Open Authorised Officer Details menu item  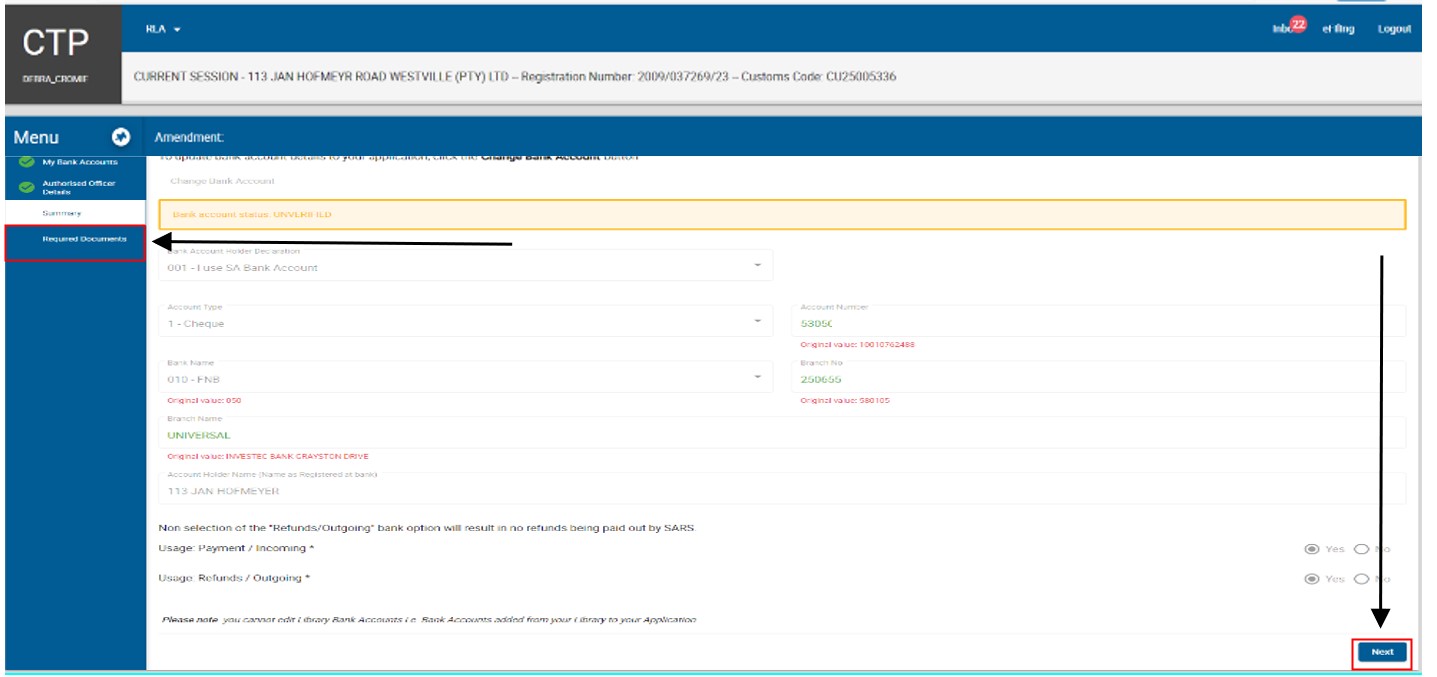tap(79, 187)
